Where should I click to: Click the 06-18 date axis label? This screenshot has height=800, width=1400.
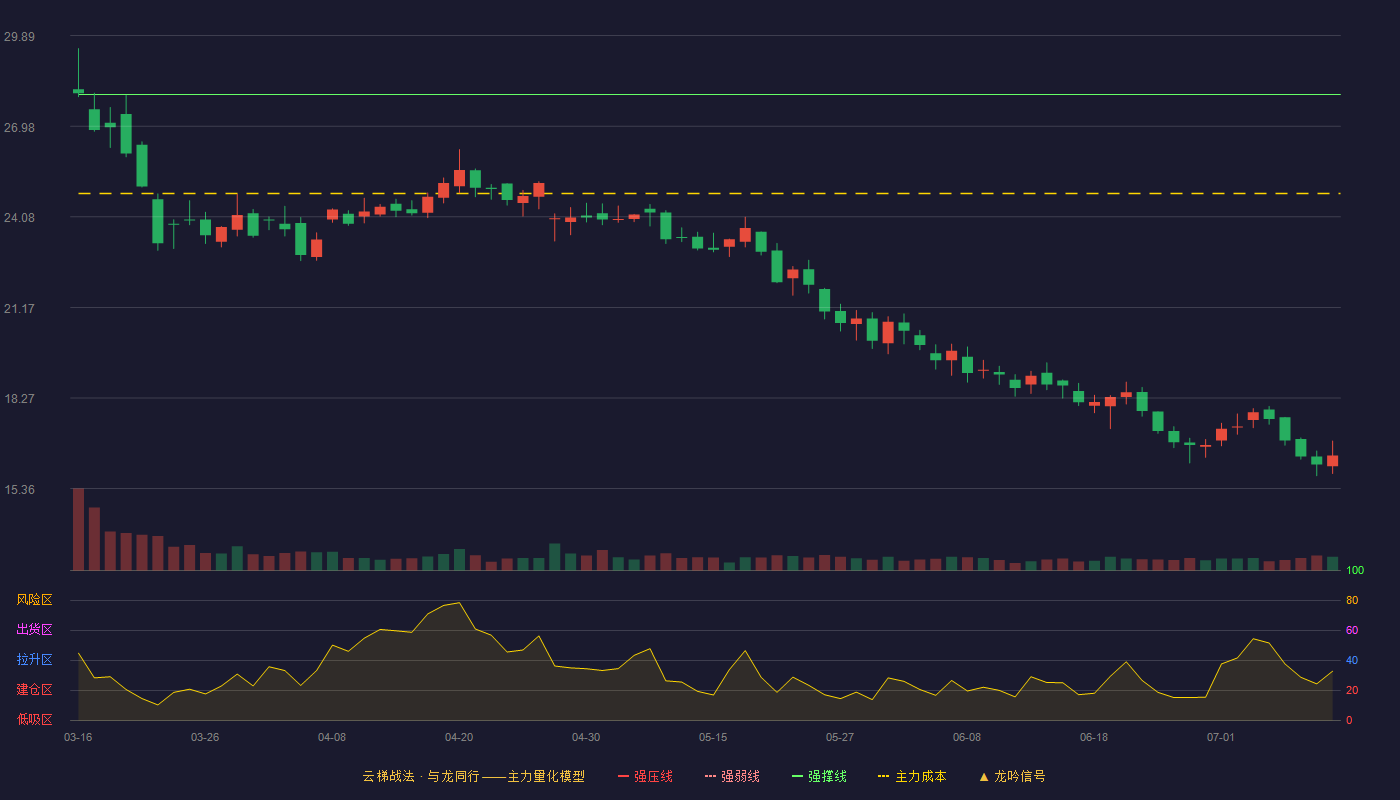1094,737
